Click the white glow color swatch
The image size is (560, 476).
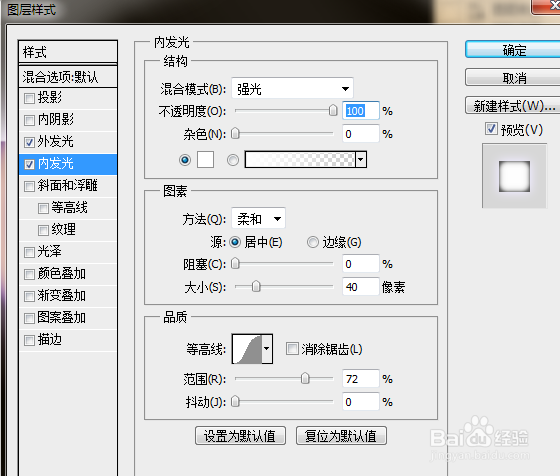point(206,159)
